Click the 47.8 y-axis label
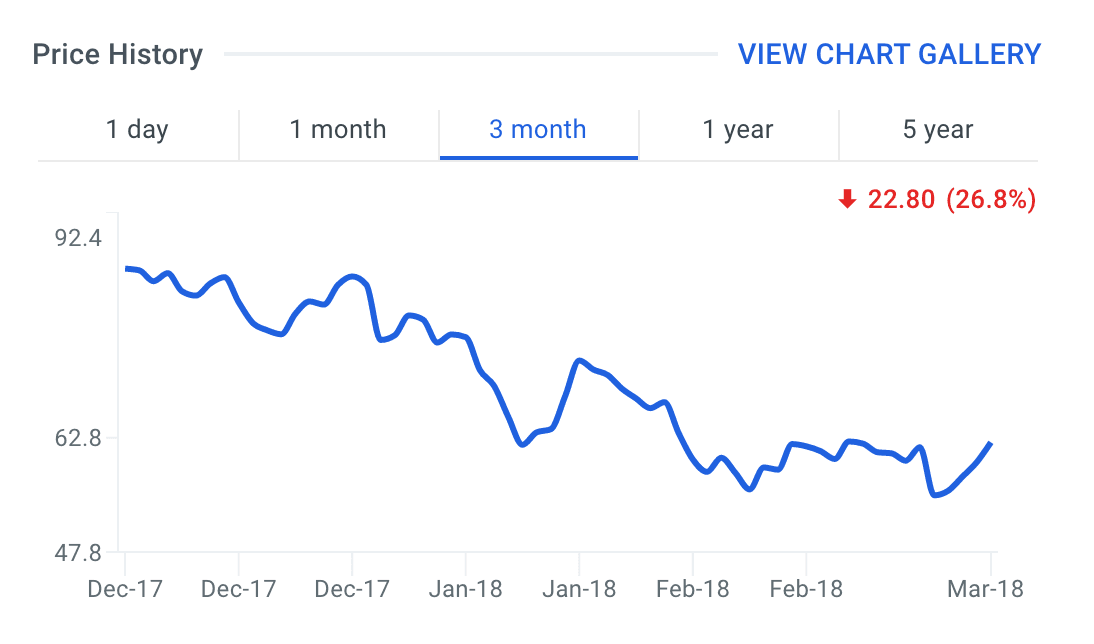 tap(80, 552)
